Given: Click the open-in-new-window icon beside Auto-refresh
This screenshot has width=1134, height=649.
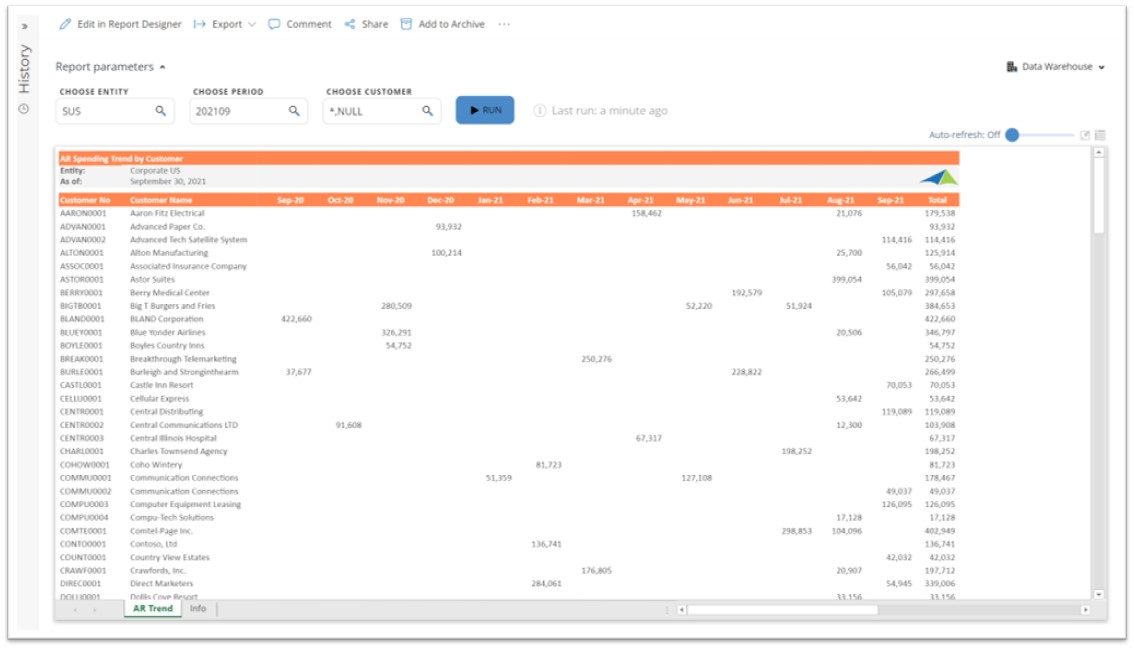Looking at the screenshot, I should coord(1085,135).
